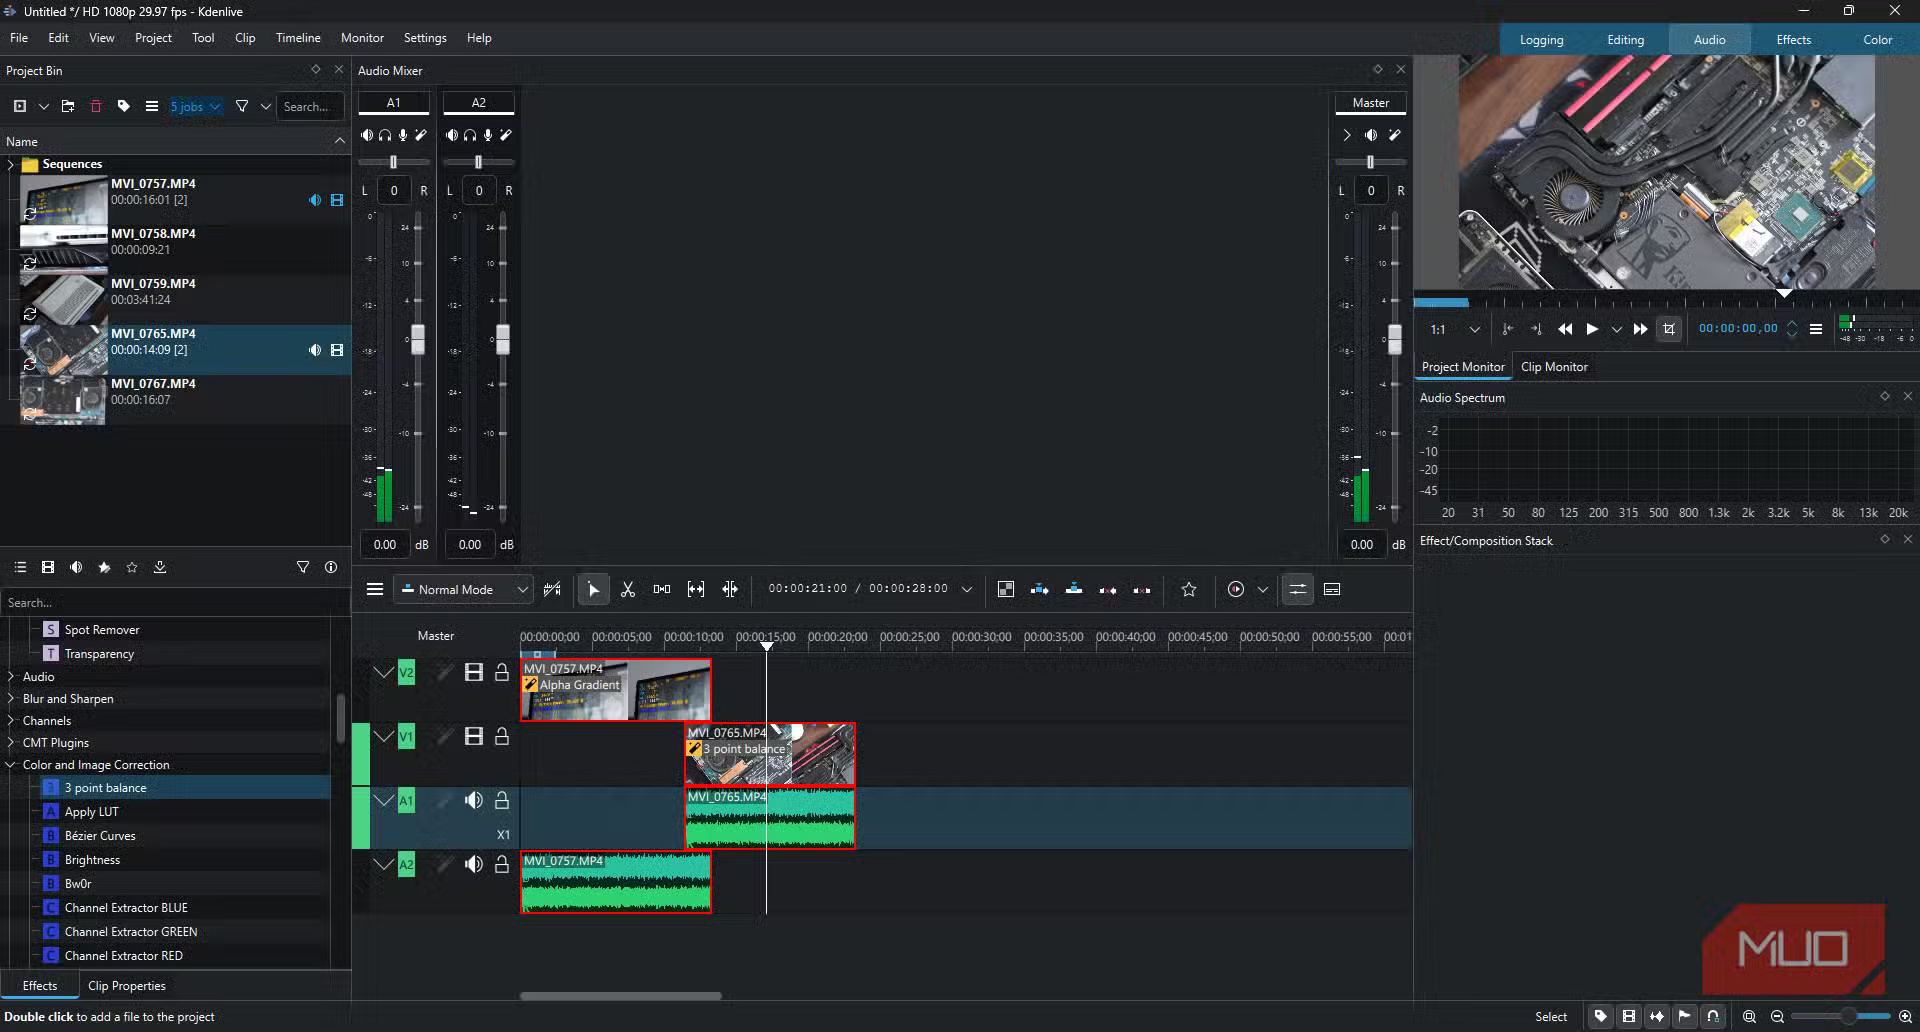Screen dimensions: 1920x1032
Task: Mute the A2 audio track
Action: [x=473, y=864]
